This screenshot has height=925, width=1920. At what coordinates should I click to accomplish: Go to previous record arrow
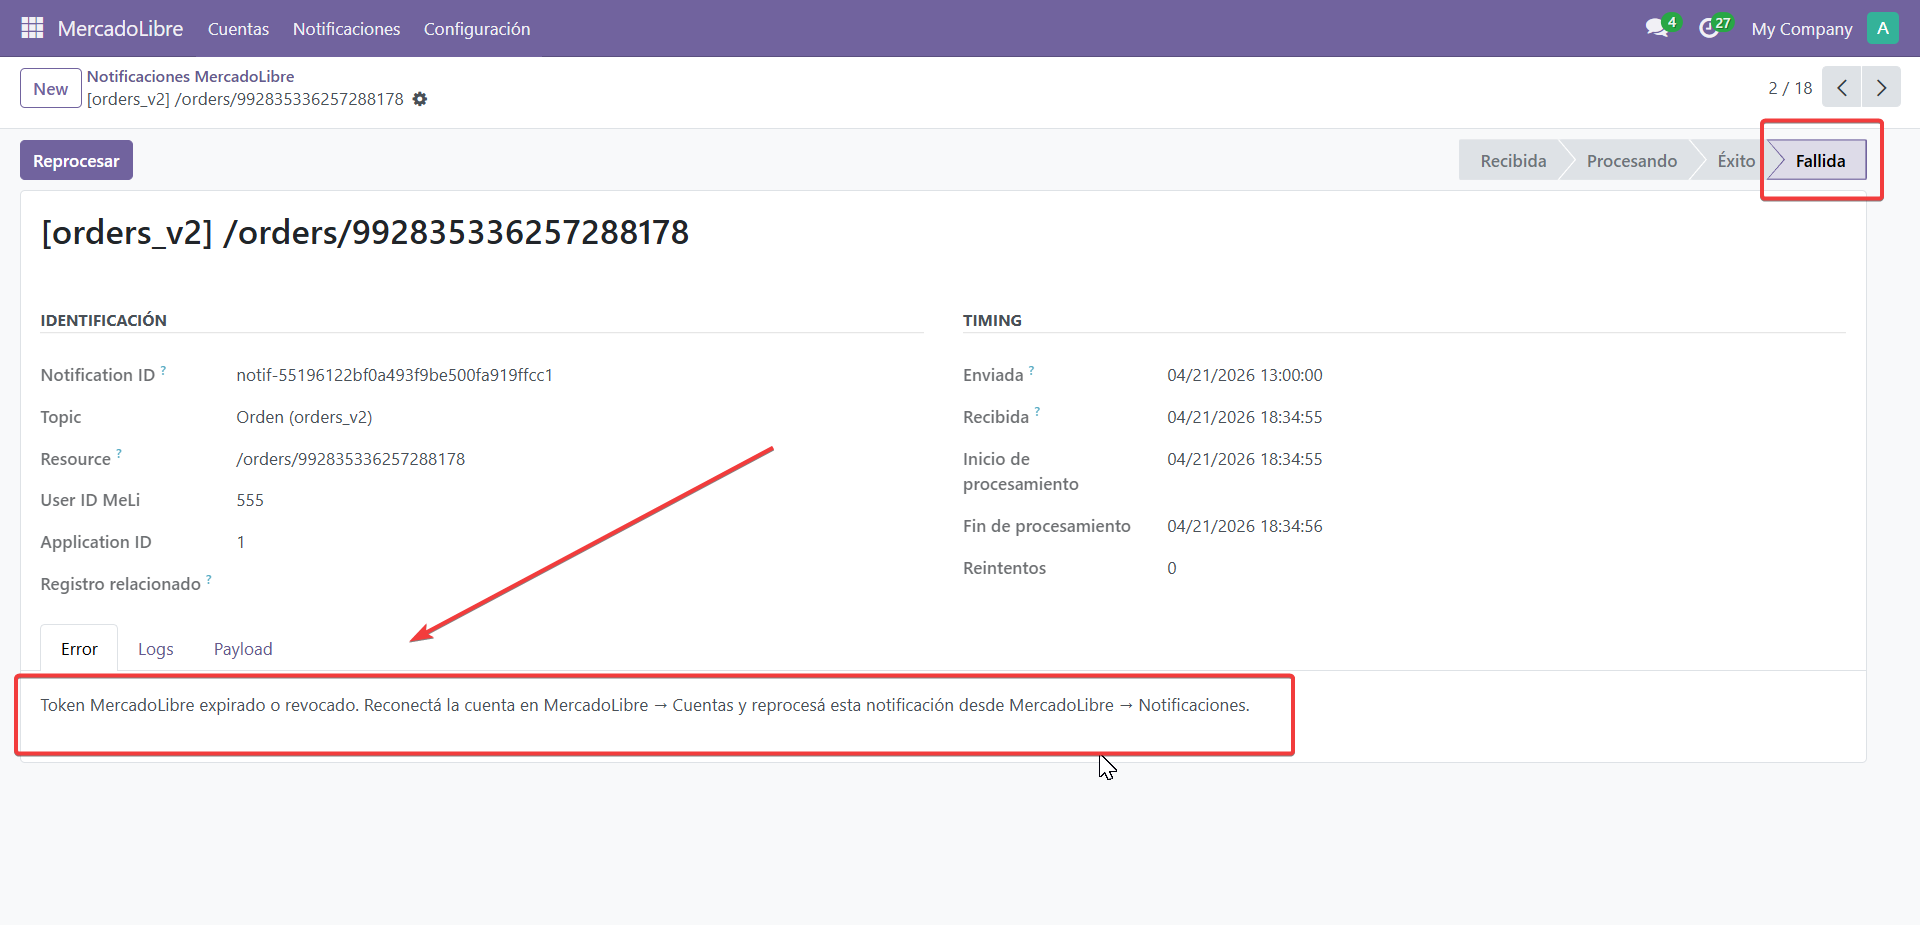click(1841, 88)
